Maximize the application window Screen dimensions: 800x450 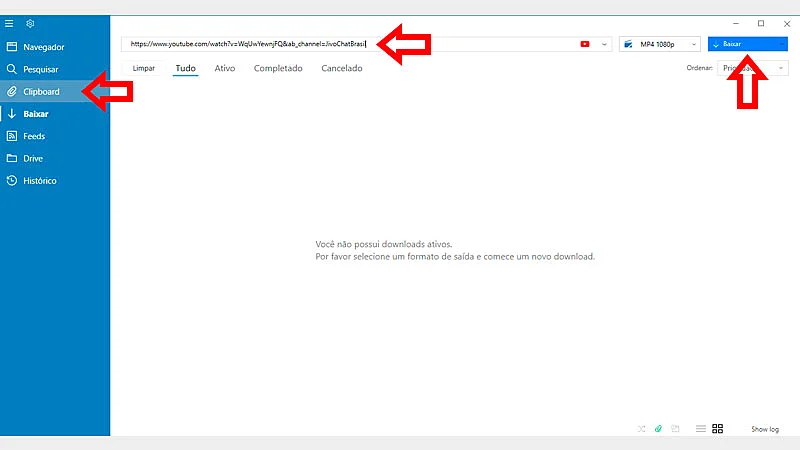761,23
